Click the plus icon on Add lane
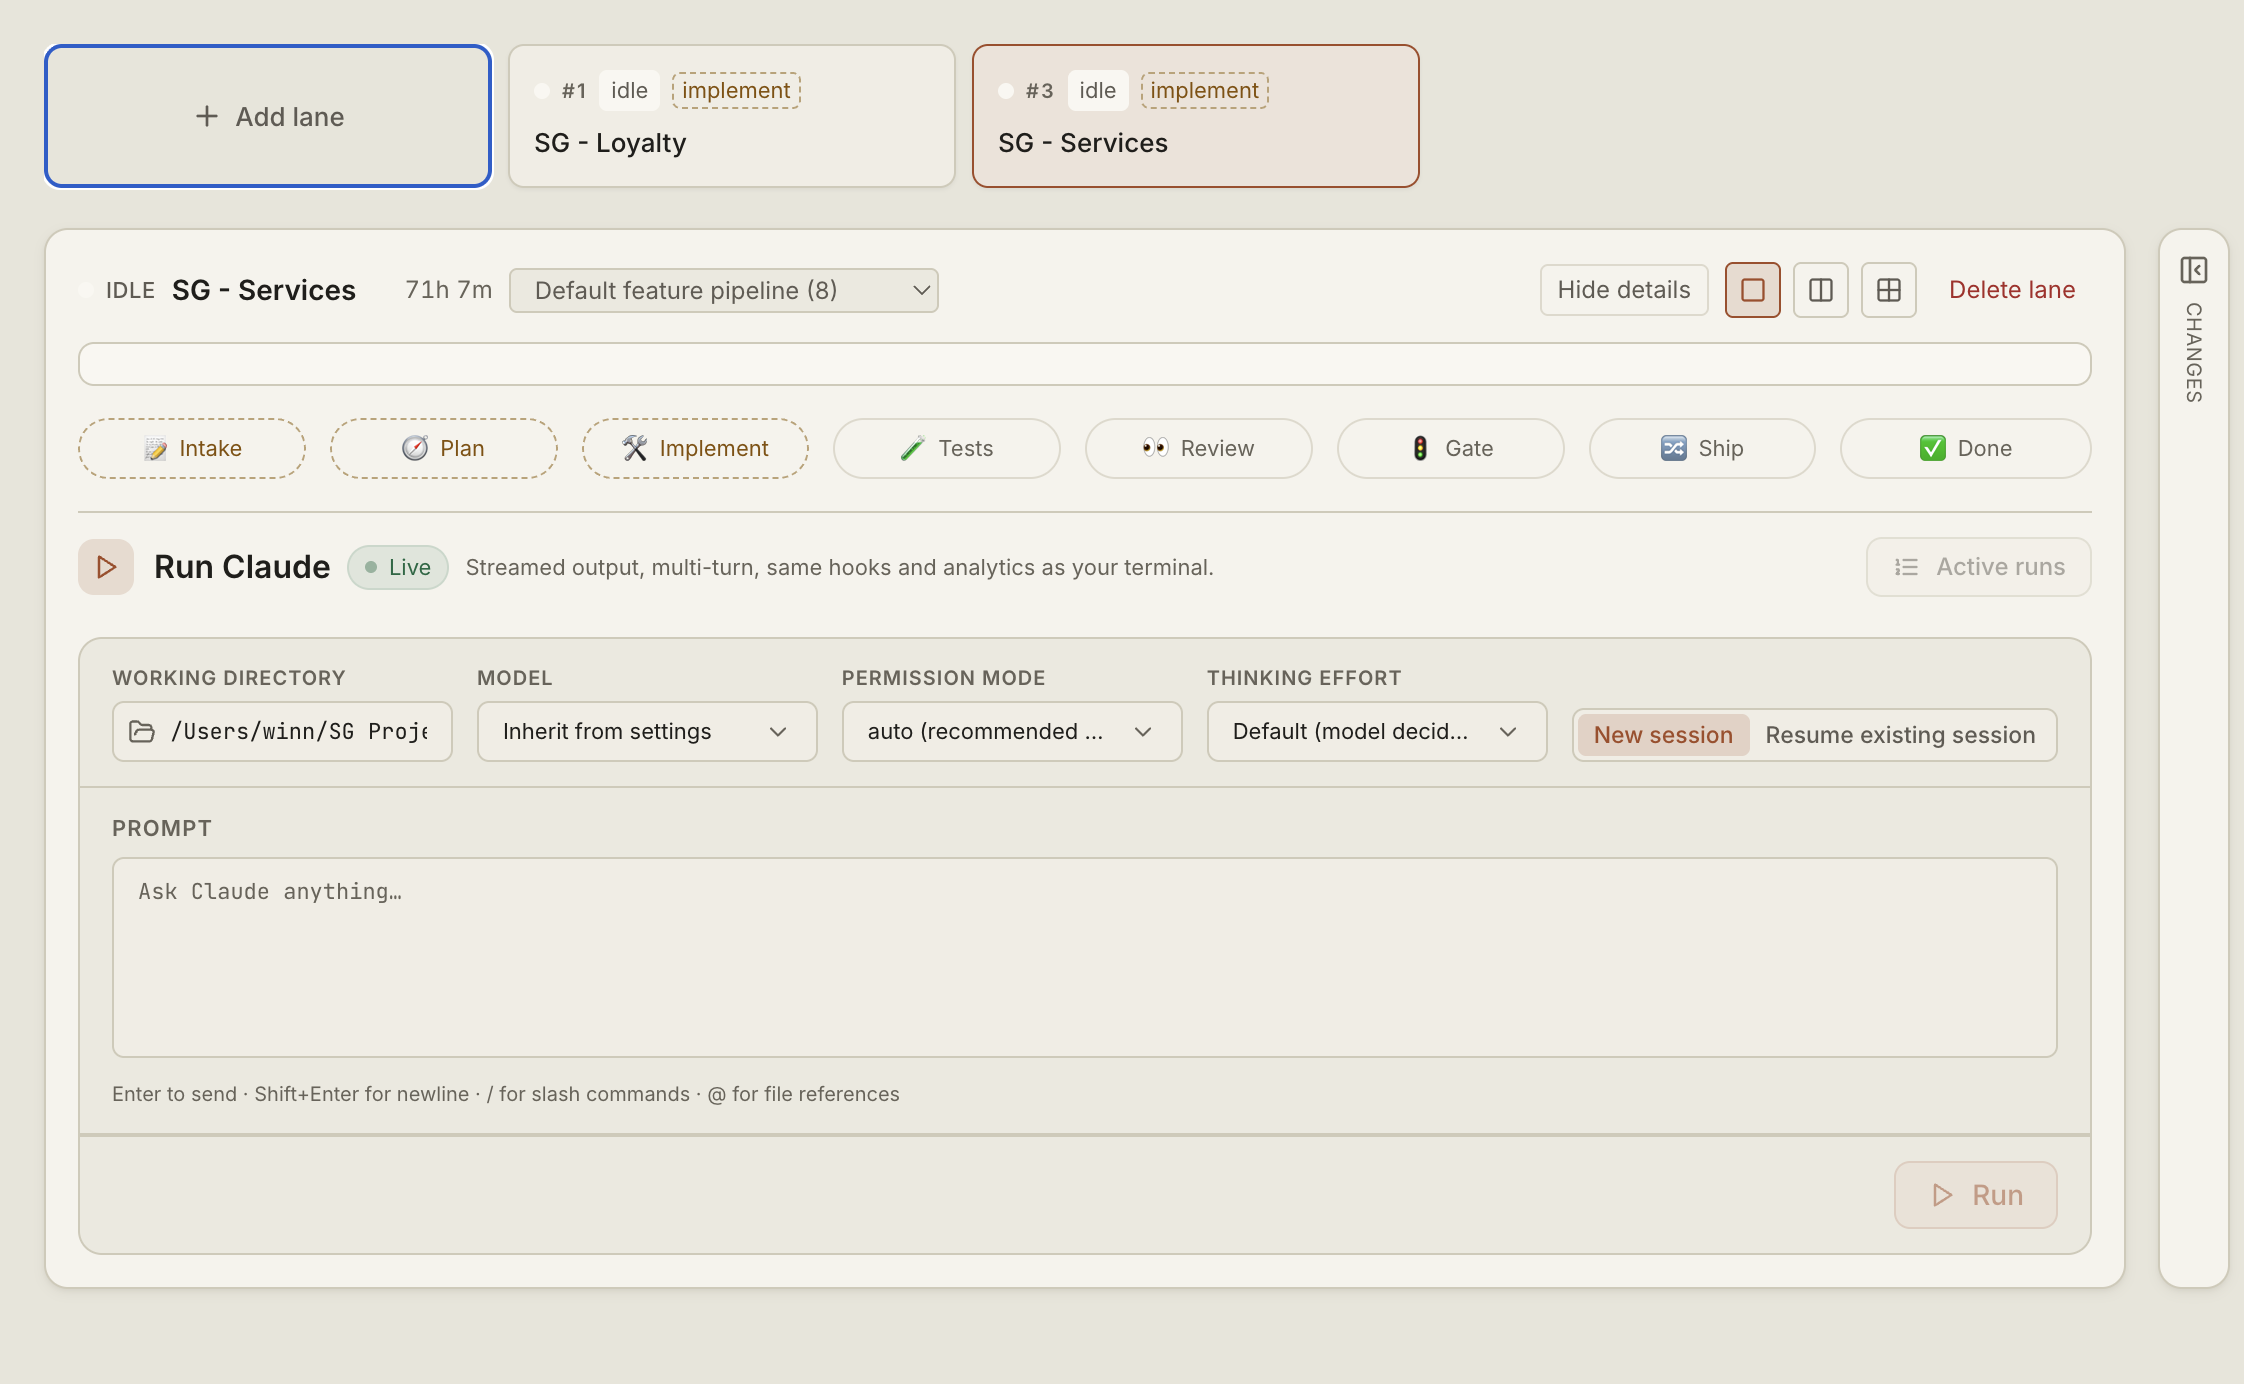Image resolution: width=2244 pixels, height=1384 pixels. pyautogui.click(x=206, y=116)
